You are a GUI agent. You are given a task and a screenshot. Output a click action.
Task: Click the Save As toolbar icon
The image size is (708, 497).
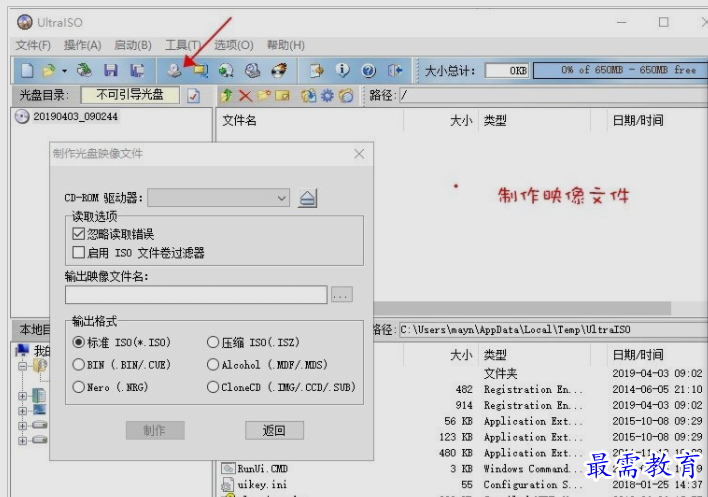tap(137, 70)
